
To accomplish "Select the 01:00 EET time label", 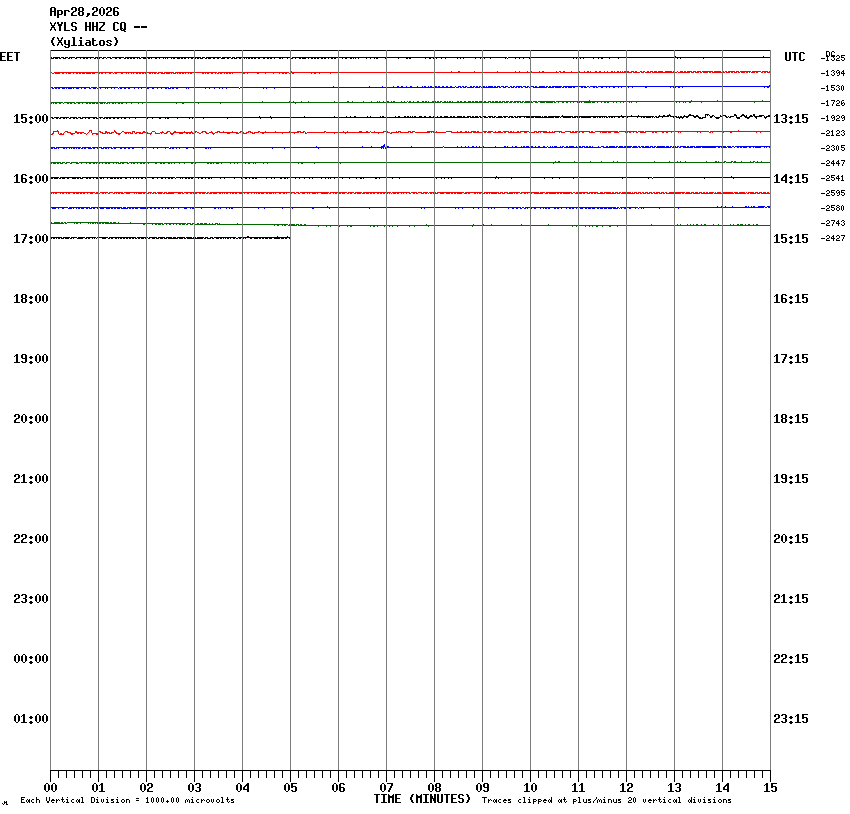I will point(30,719).
